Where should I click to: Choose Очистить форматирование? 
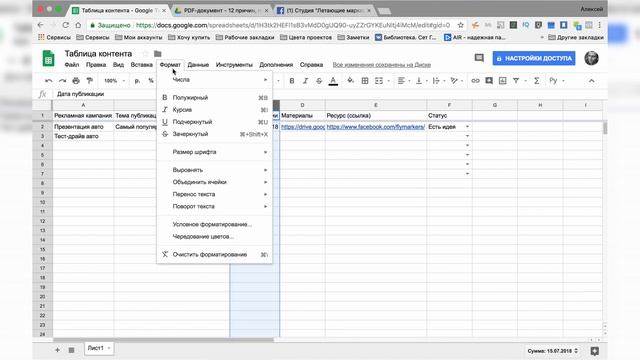(215, 255)
